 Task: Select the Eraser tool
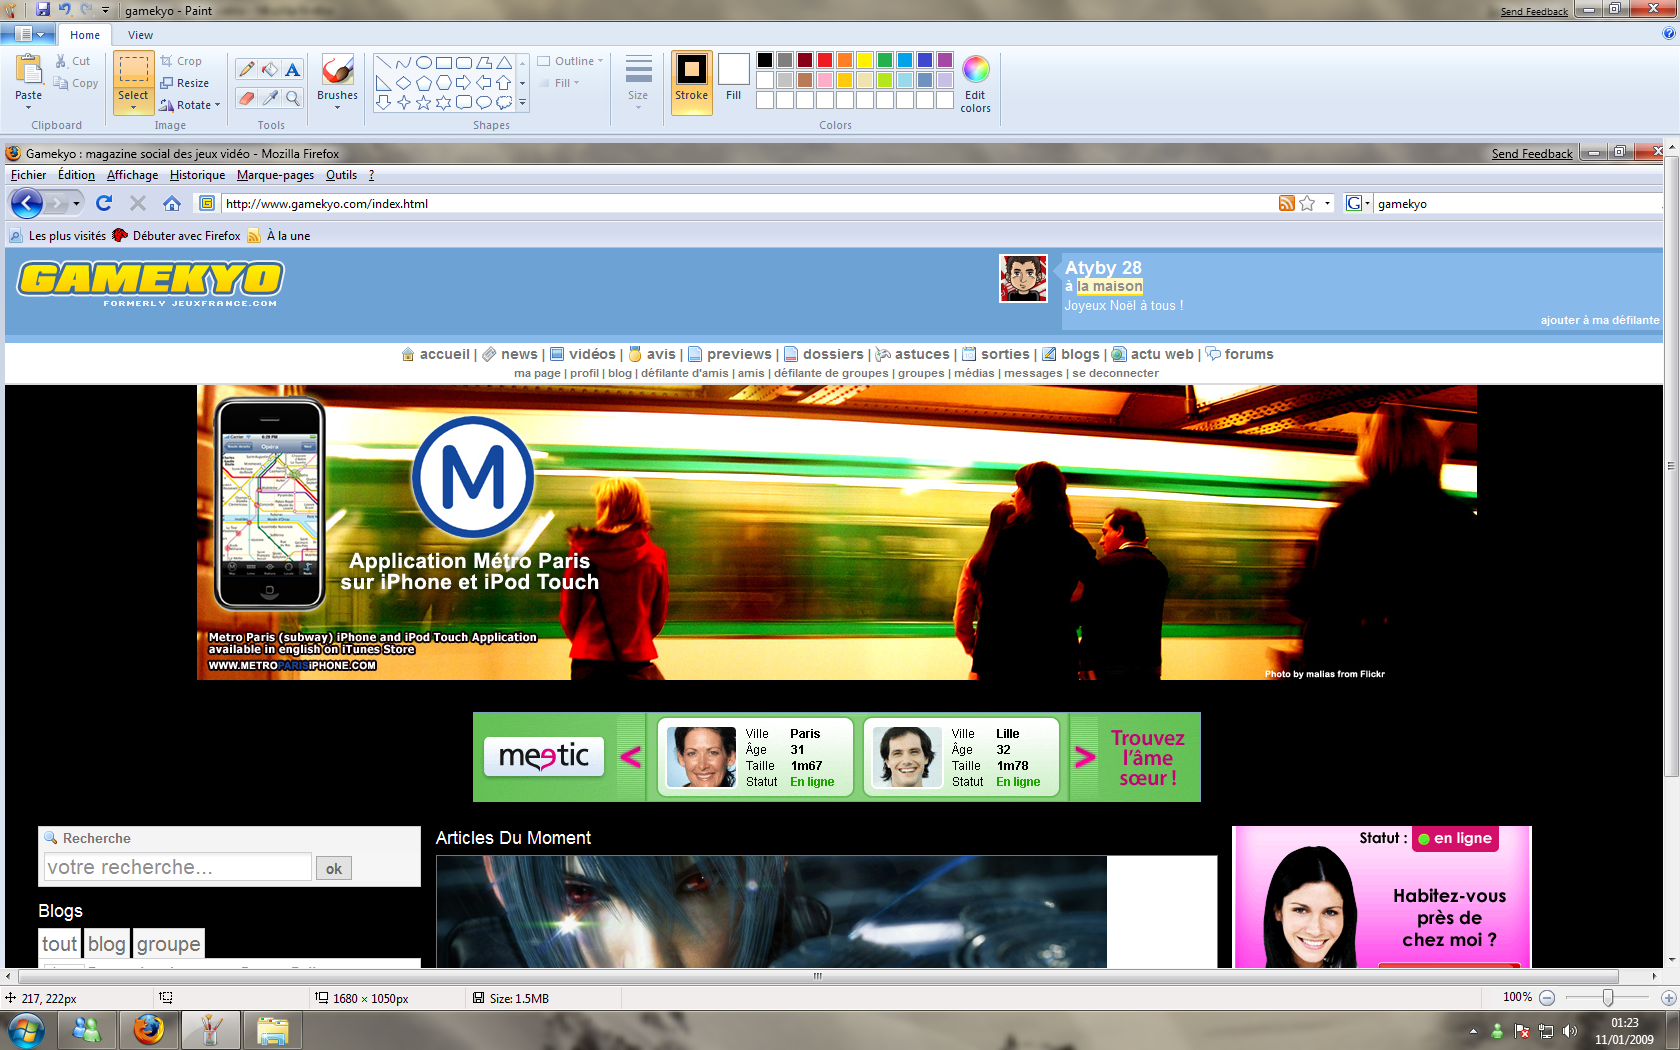(246, 97)
